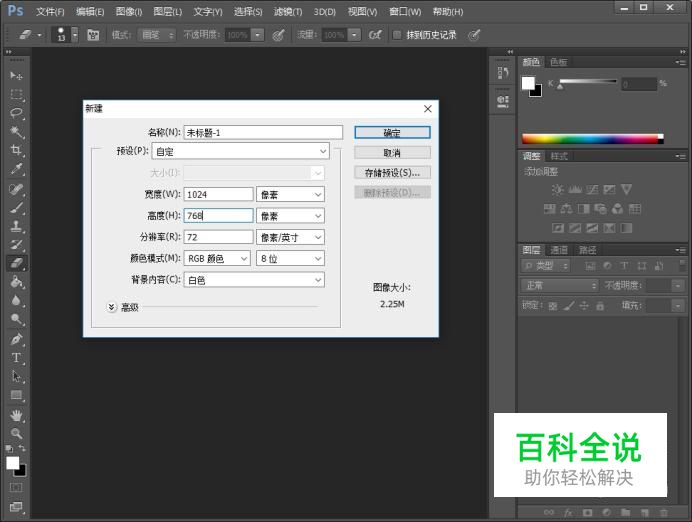Select the Zoom magnifier tool
This screenshot has height=522, width=692.
pyautogui.click(x=16, y=433)
